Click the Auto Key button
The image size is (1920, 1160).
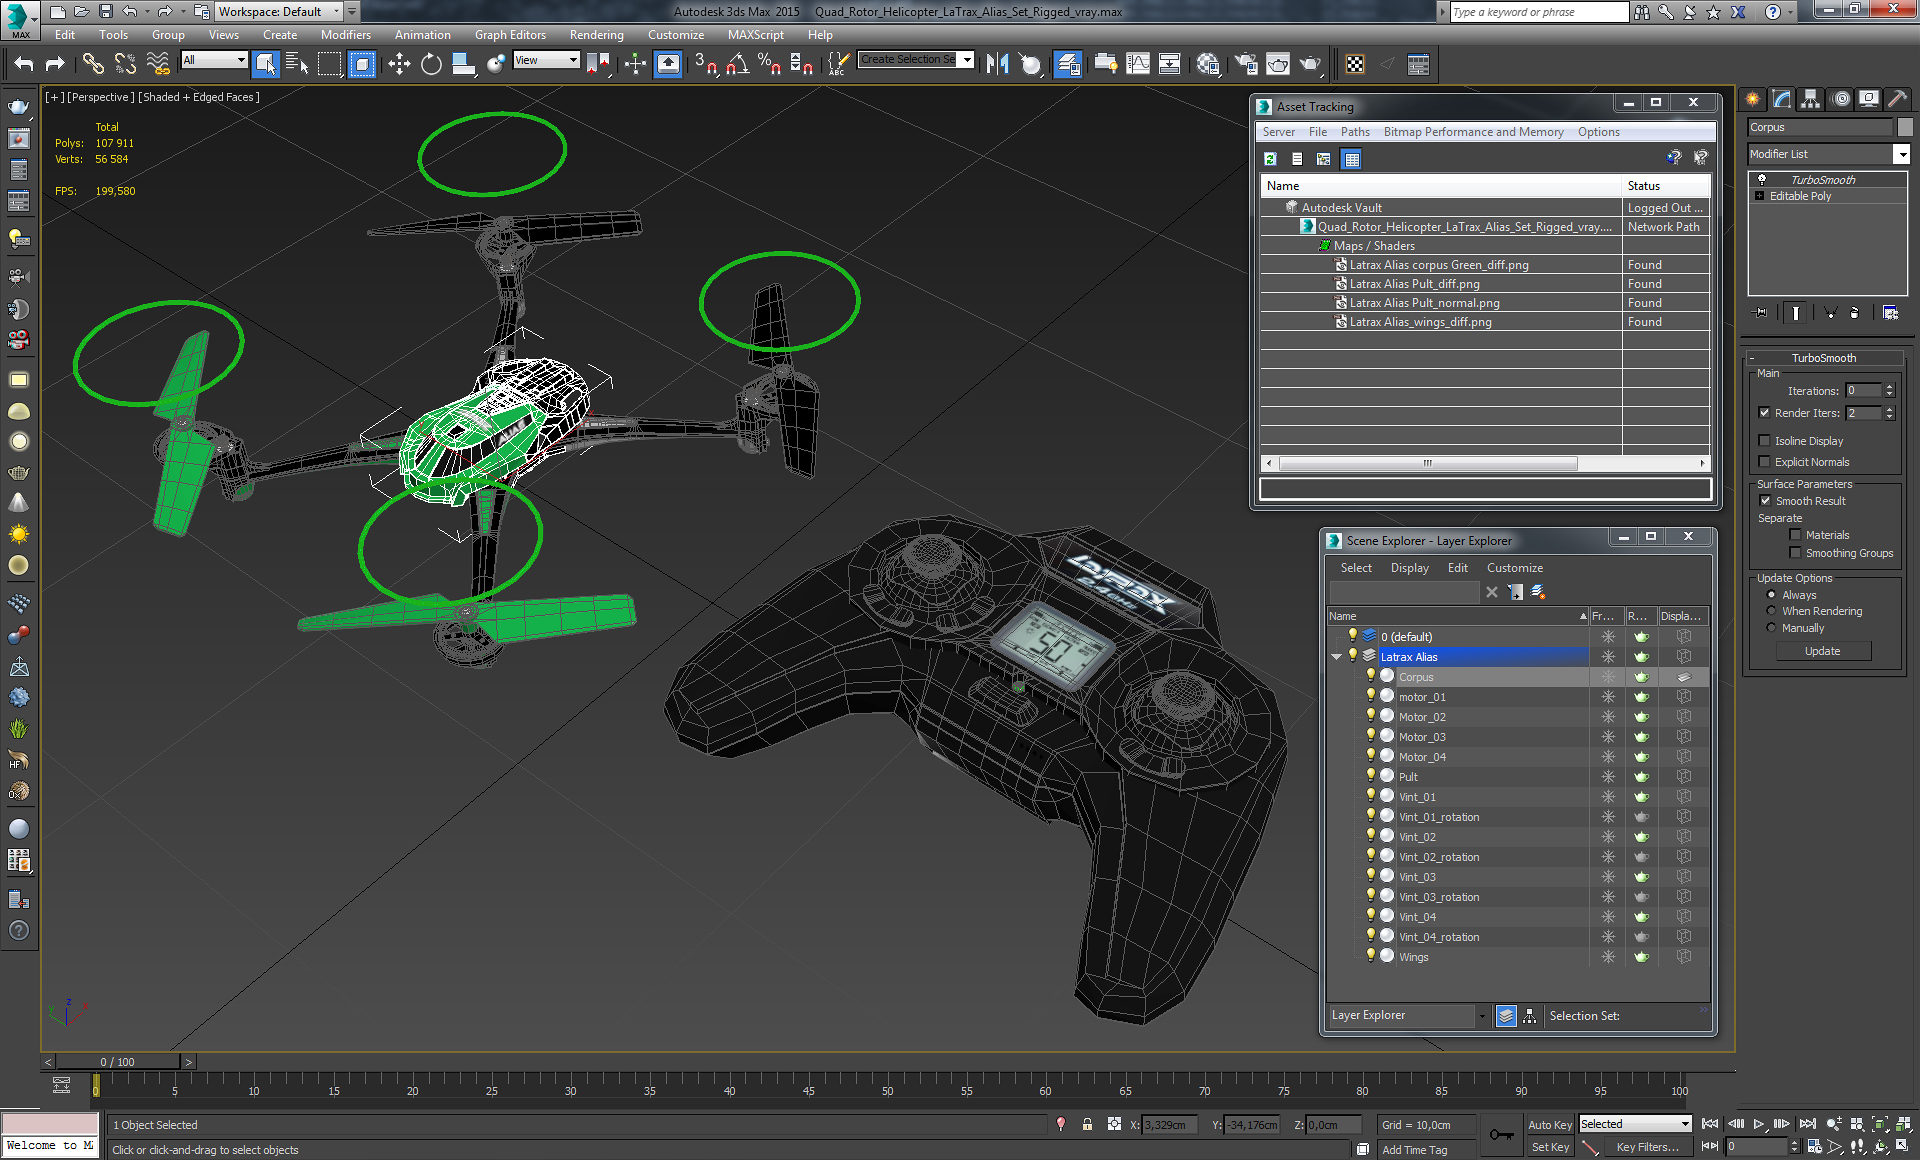click(1550, 1125)
